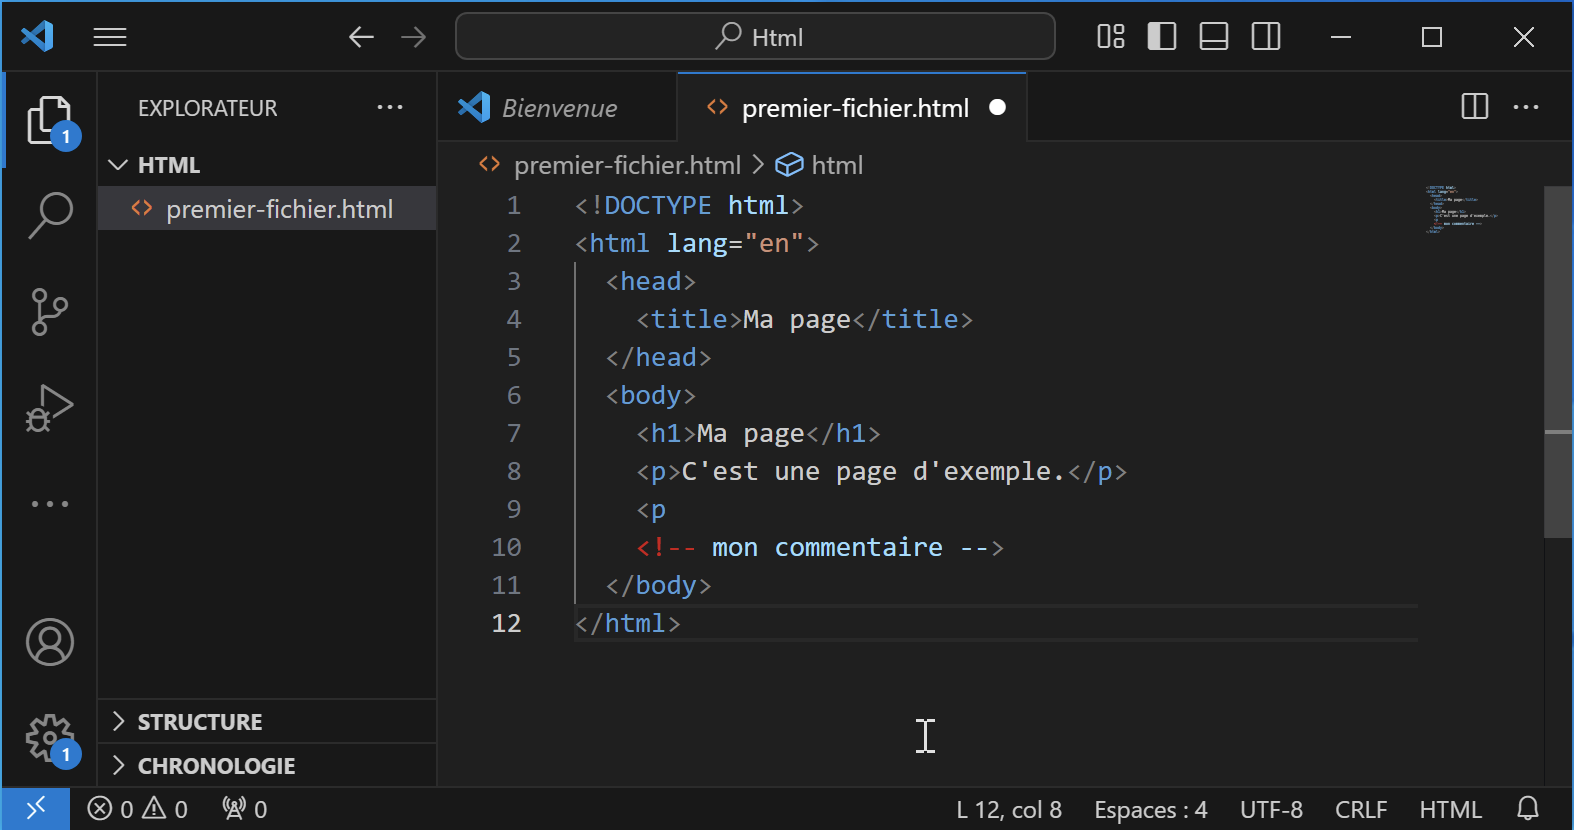Click the VS Code logo in title bar
1574x830 pixels.
click(x=37, y=37)
